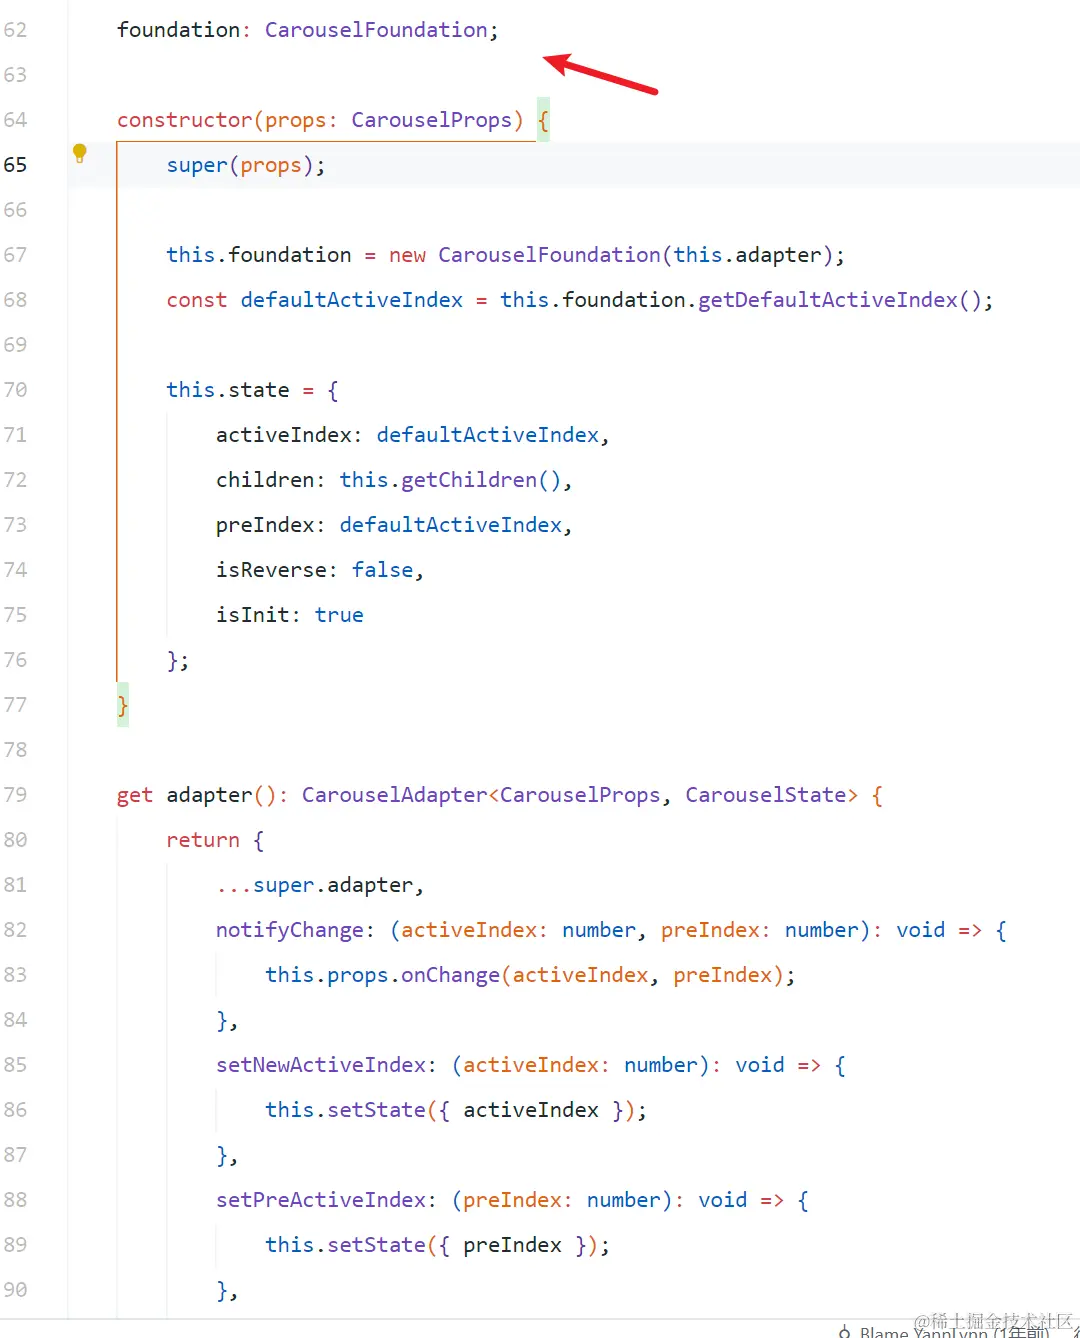1080x1338 pixels.
Task: Click CarouselState generic argument on line 79
Action: click(766, 795)
